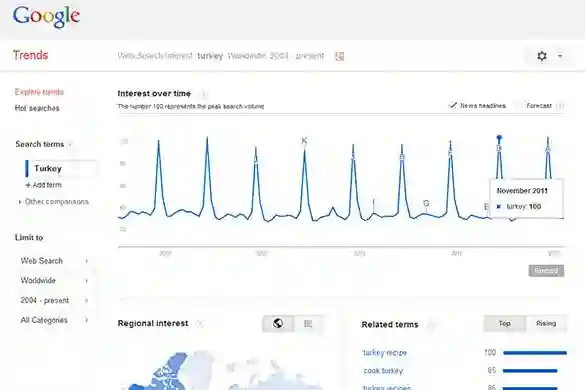
Task: Click news headline marker G on chart
Action: pyautogui.click(x=426, y=203)
